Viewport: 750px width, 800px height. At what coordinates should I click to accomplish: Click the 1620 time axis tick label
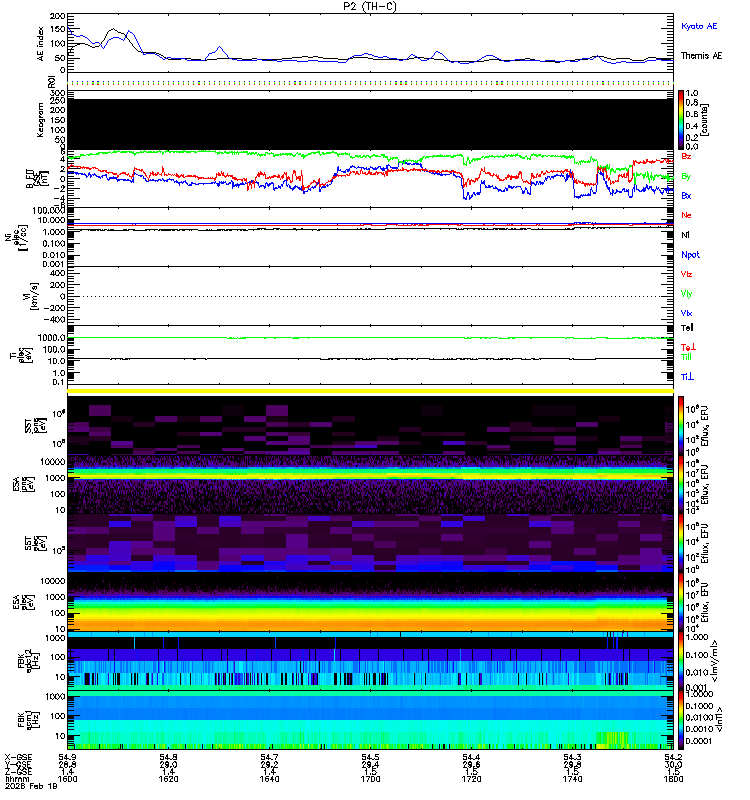pyautogui.click(x=168, y=779)
